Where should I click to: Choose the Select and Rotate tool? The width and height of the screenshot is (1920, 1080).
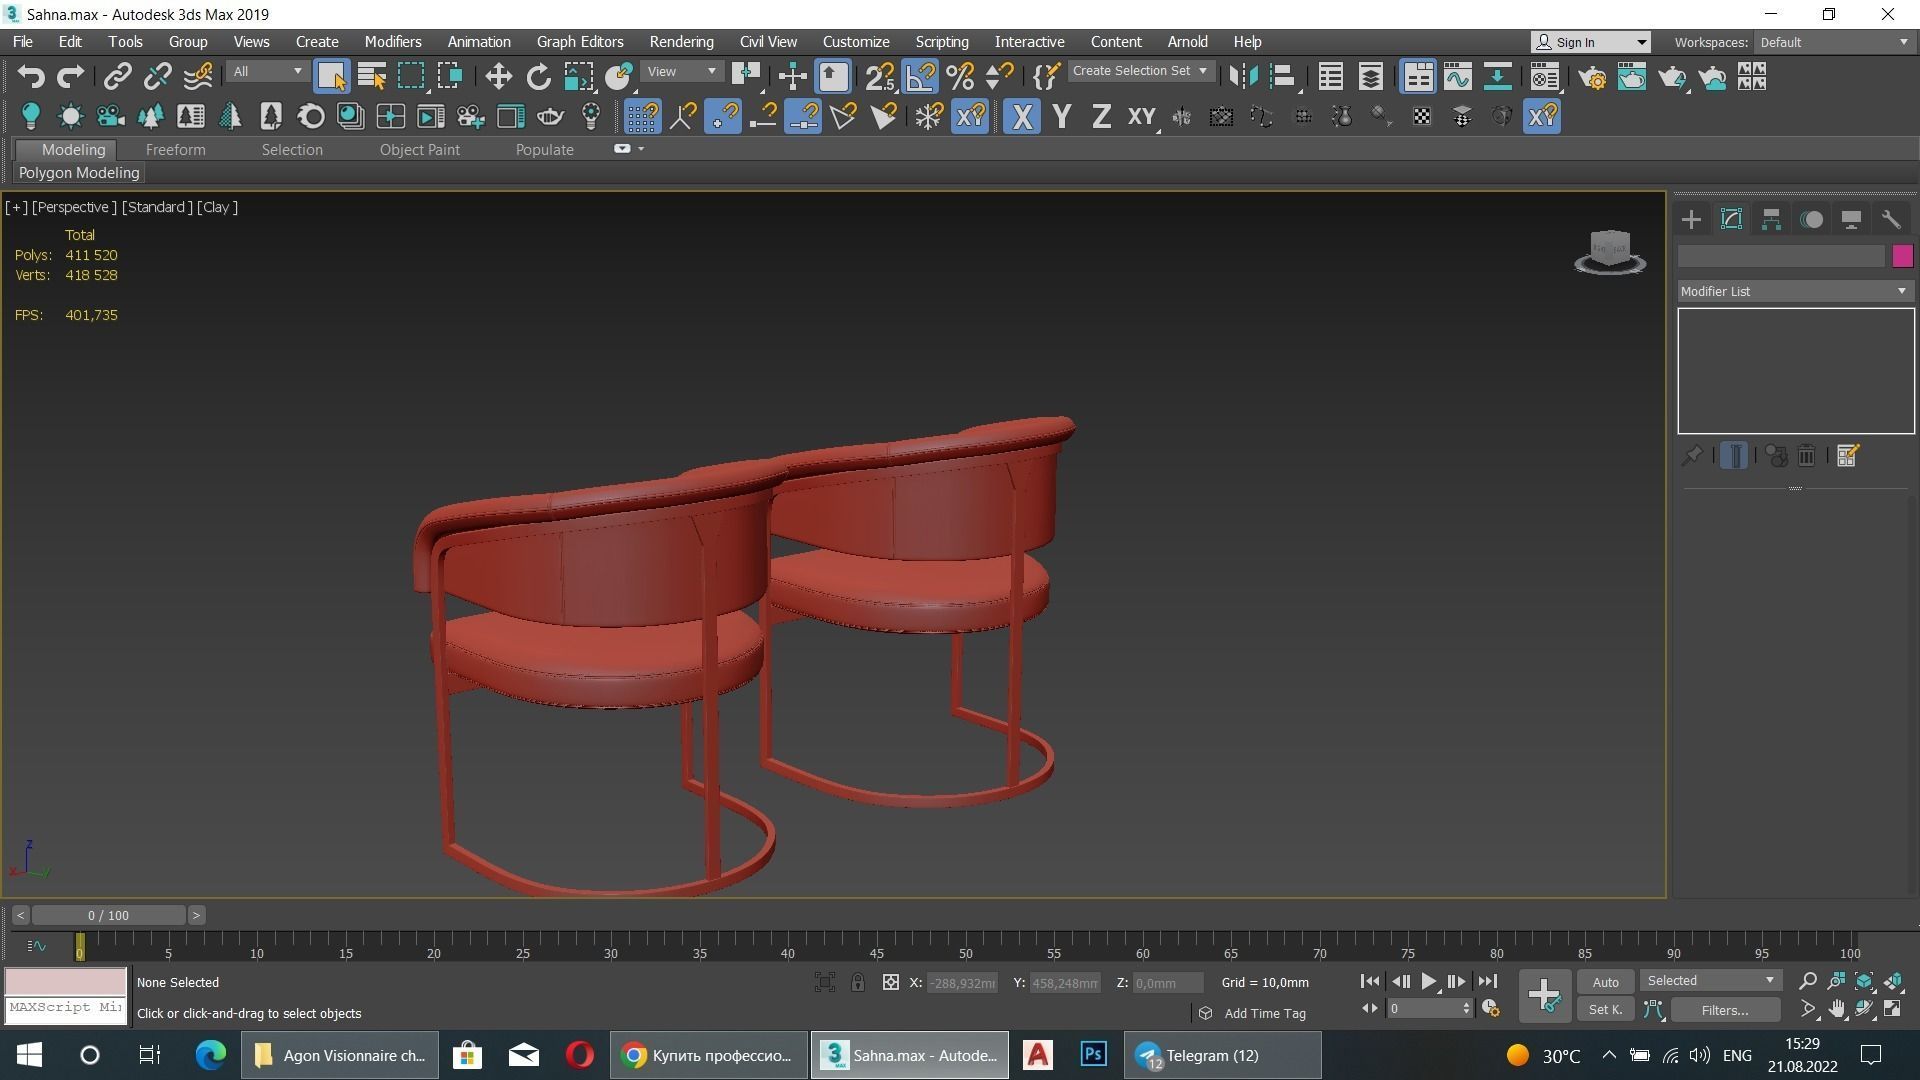(538, 77)
